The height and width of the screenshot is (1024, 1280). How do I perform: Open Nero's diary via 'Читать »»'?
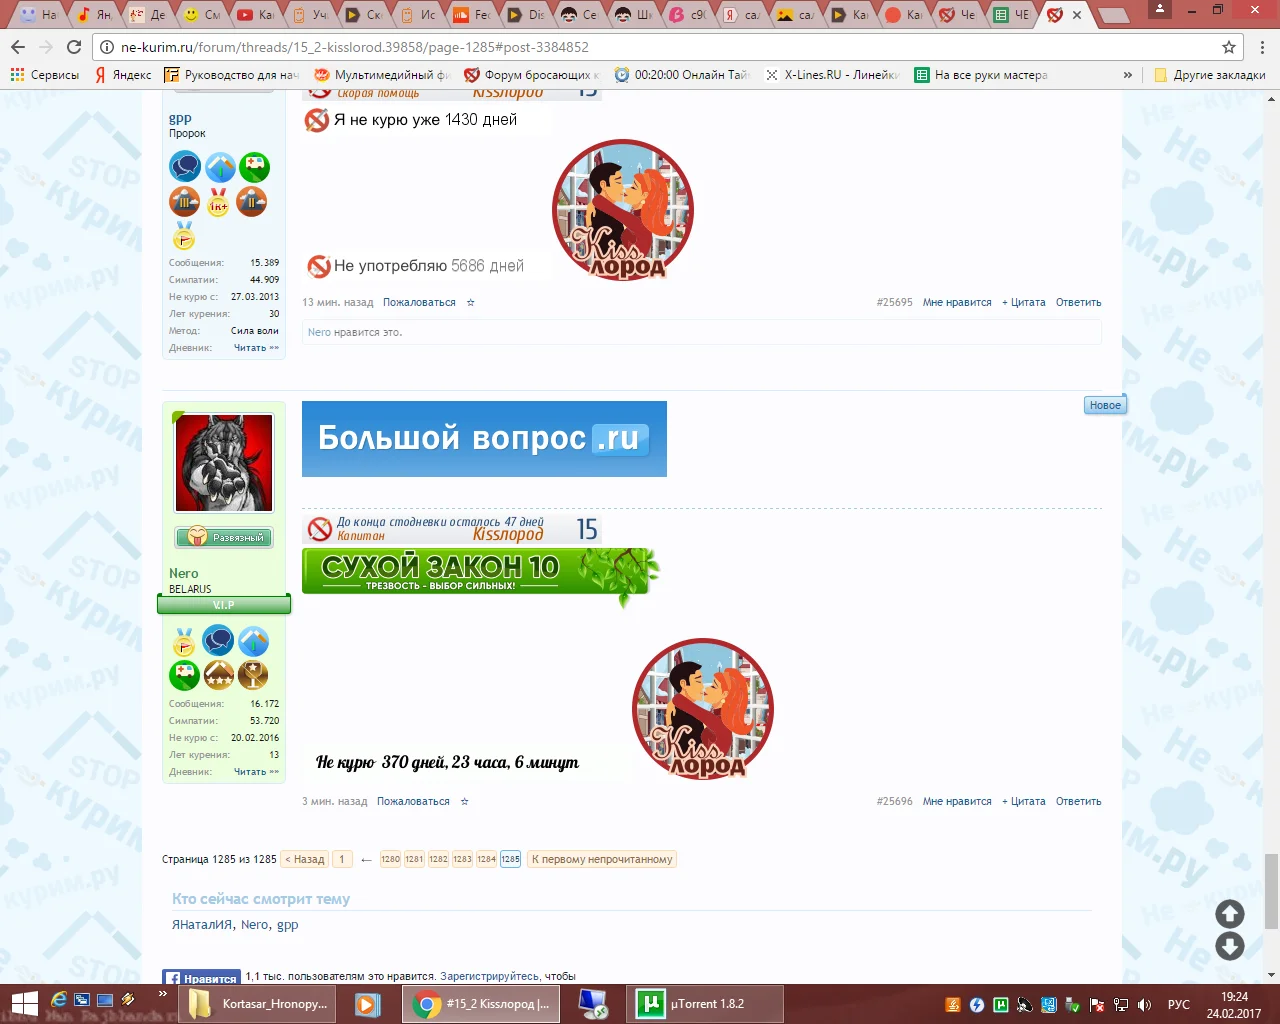[256, 772]
